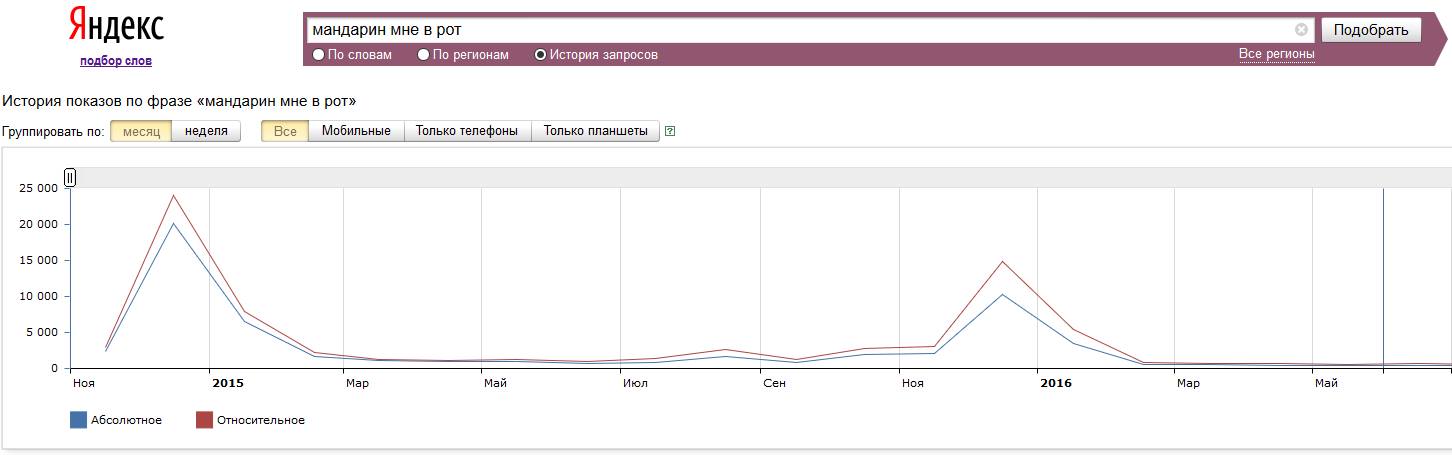Click the vertical marker line near May 2016
This screenshot has width=1452, height=455.
point(1383,278)
